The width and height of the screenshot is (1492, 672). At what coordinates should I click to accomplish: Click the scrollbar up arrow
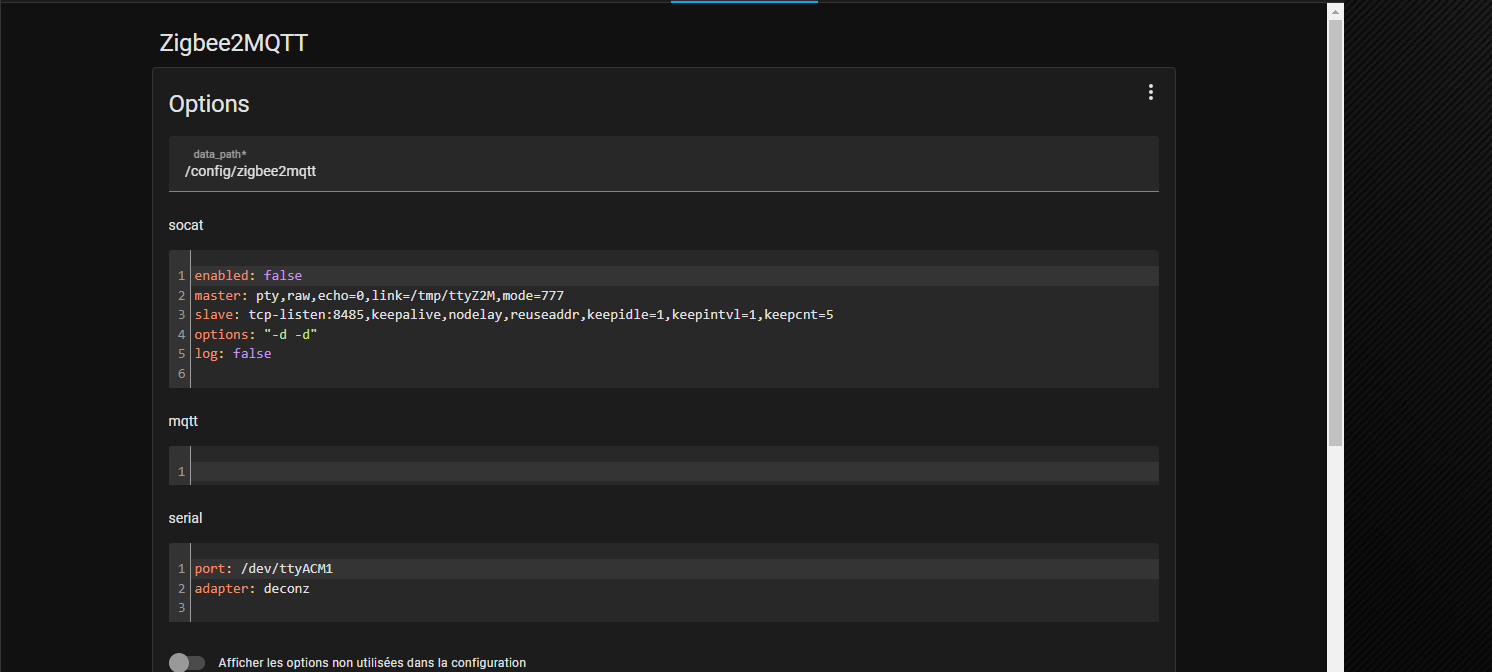click(x=1336, y=10)
